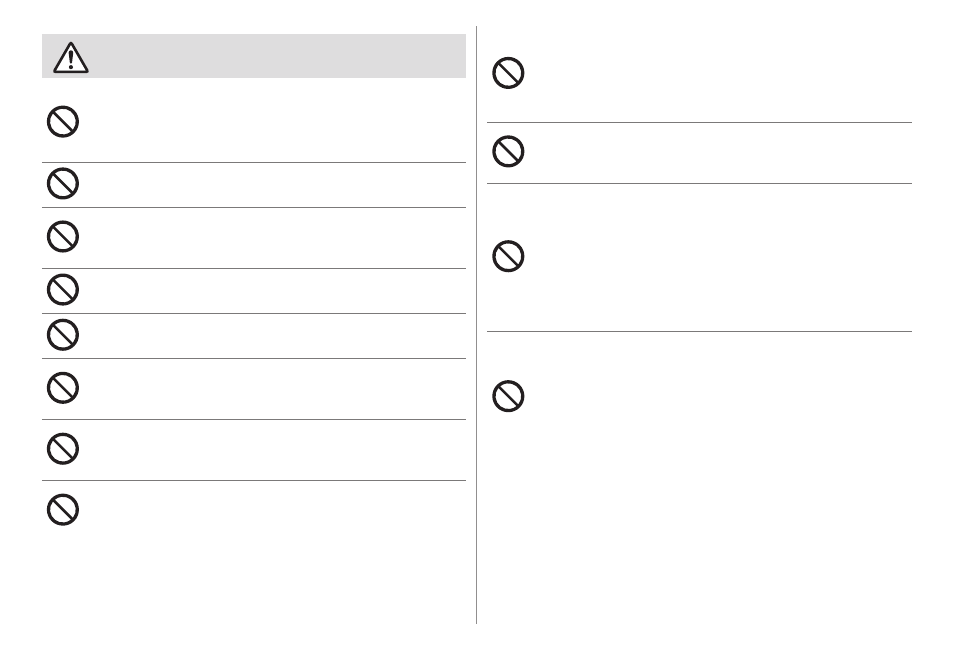This screenshot has height=671, width=954.
Task: Select the third prohibition icon in right column
Action: tap(508, 256)
